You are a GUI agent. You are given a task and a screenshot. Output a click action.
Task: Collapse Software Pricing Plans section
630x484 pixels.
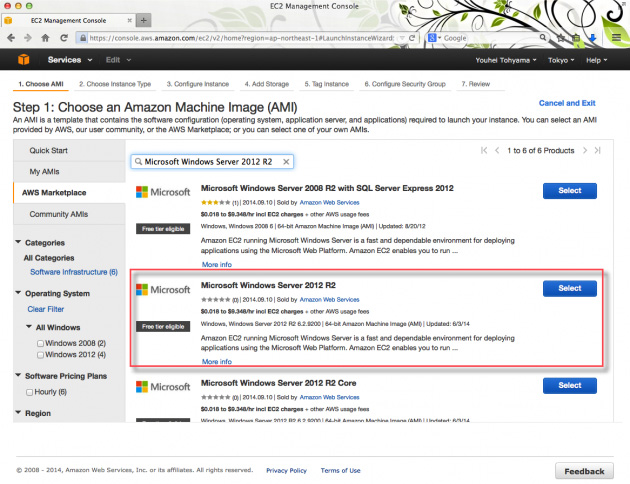[18, 375]
